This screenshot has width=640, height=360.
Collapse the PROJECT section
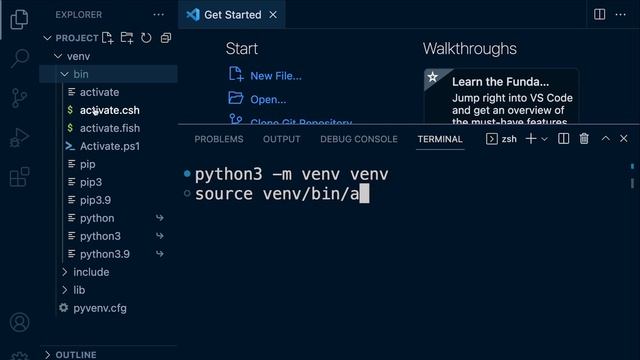[47, 38]
